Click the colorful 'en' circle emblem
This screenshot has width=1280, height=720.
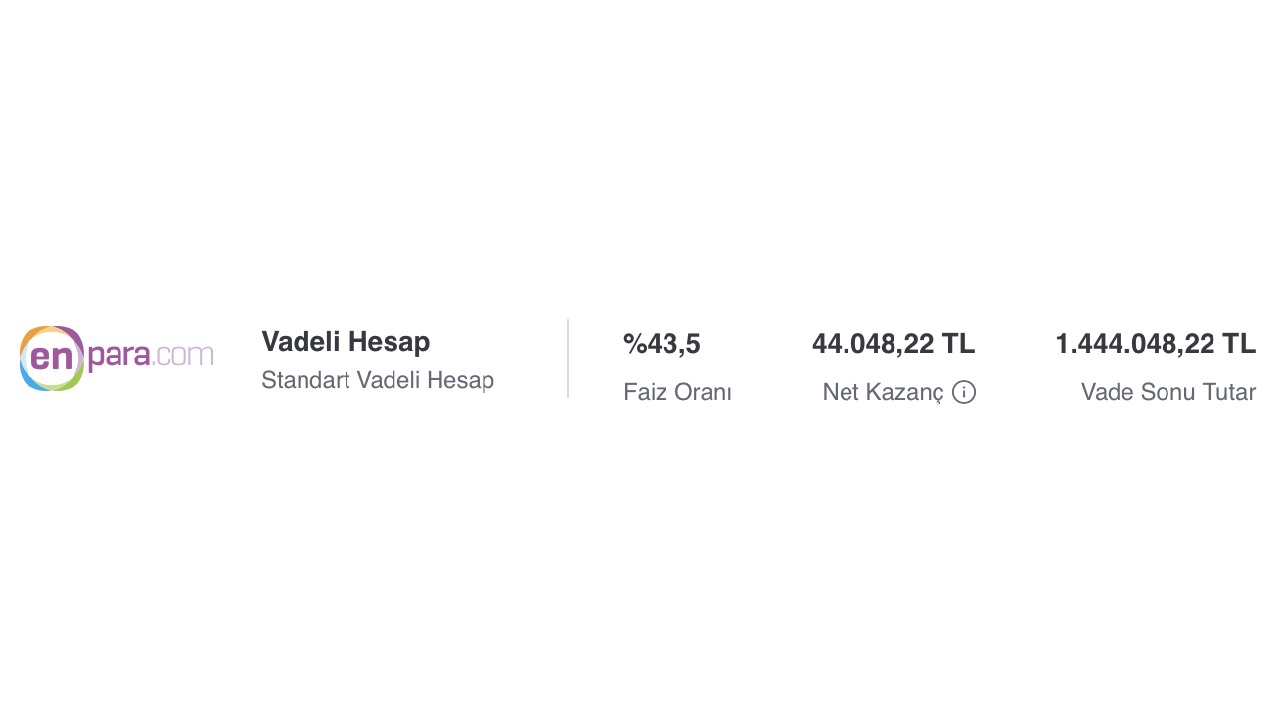[x=52, y=358]
